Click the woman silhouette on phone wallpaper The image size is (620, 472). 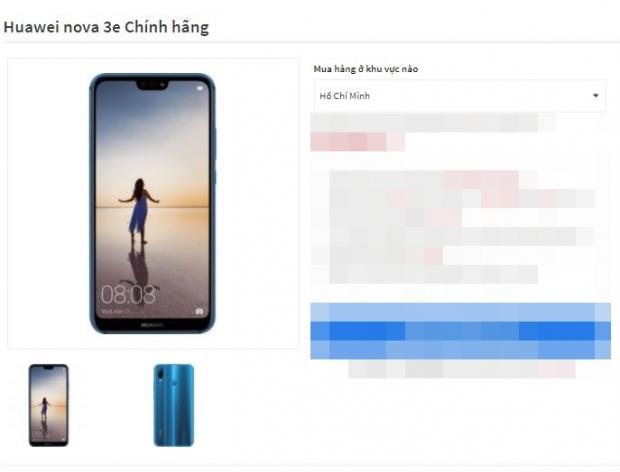[139, 211]
